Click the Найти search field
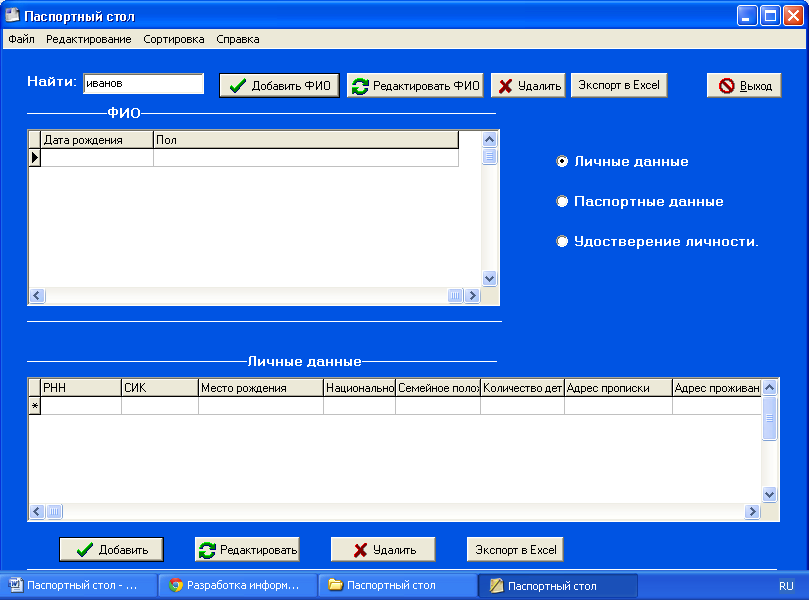This screenshot has width=809, height=600. coord(143,84)
